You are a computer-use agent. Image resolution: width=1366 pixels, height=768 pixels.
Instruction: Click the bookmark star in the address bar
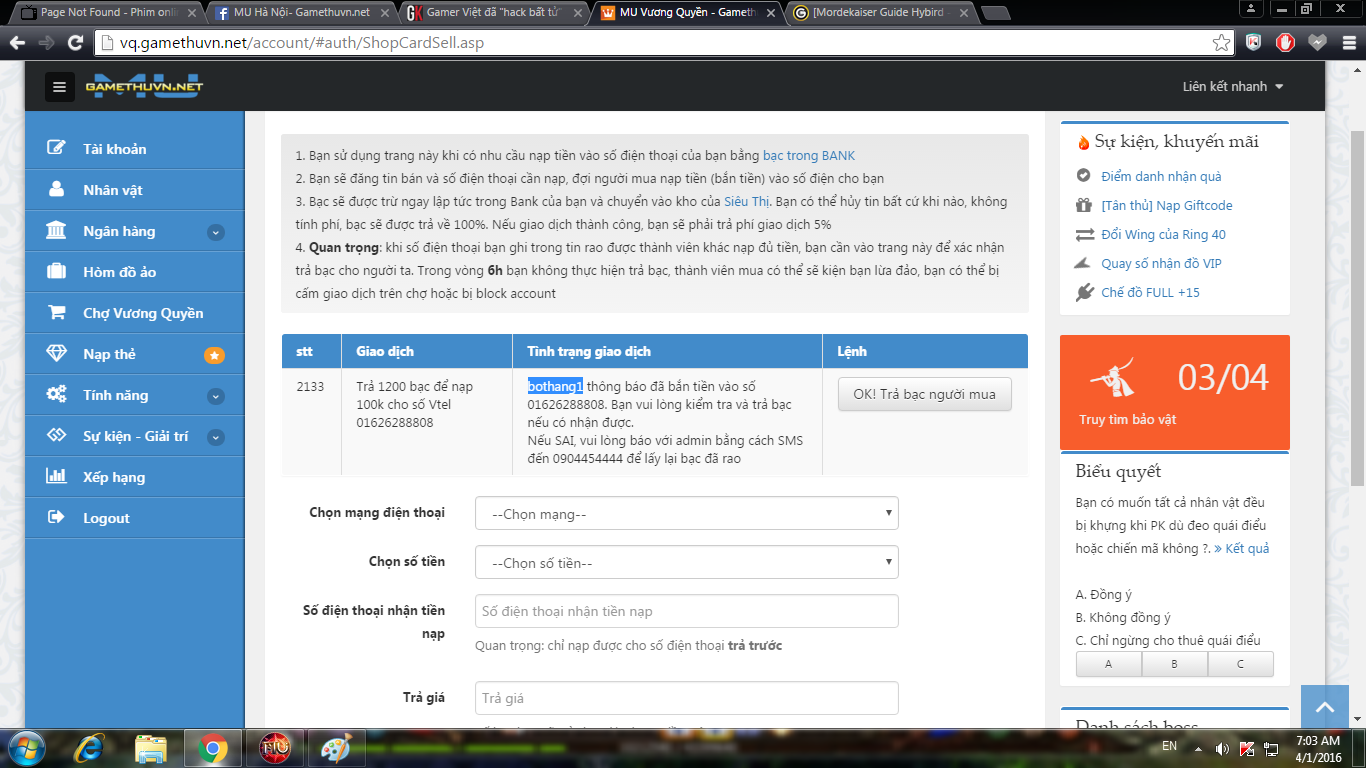coord(1221,43)
